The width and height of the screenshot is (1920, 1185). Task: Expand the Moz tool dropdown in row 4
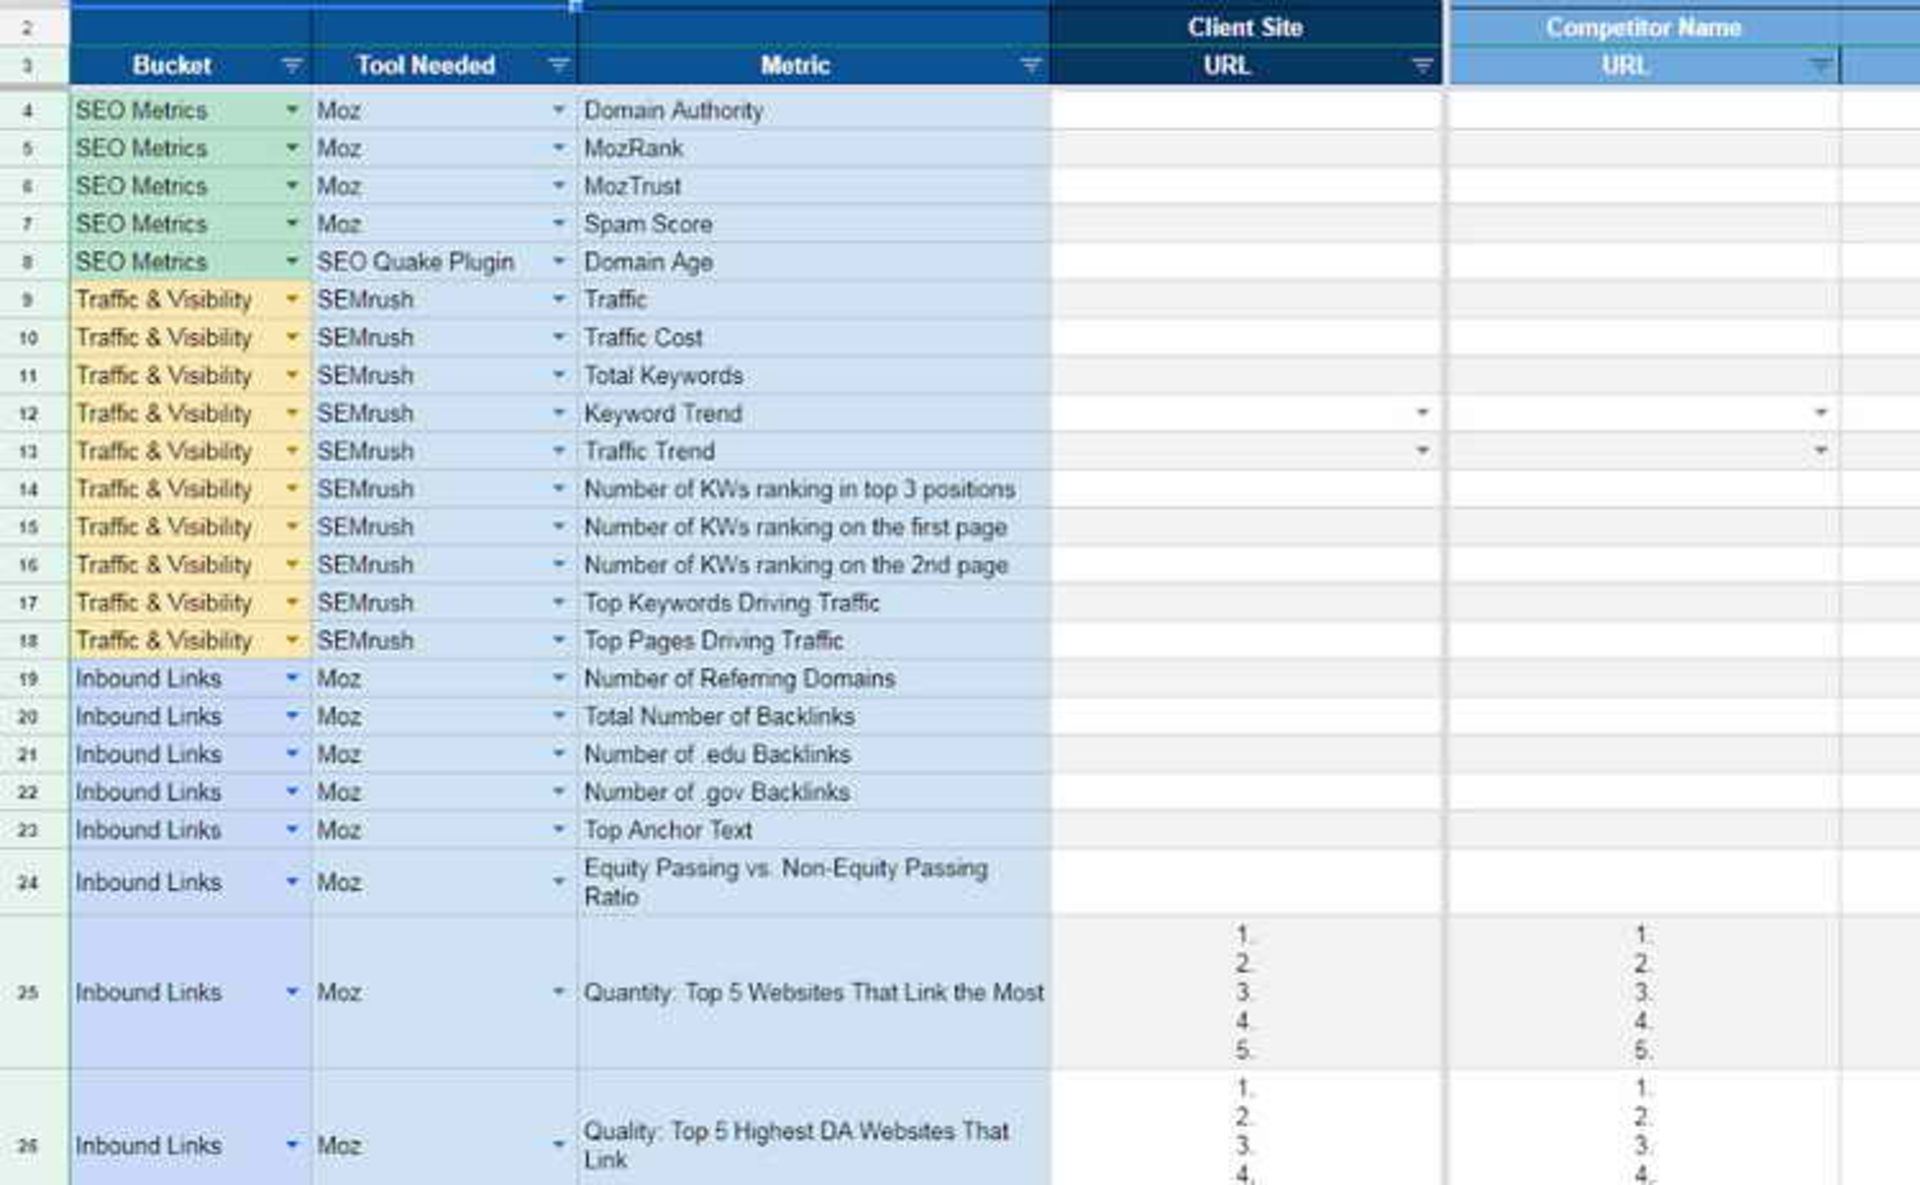560,110
